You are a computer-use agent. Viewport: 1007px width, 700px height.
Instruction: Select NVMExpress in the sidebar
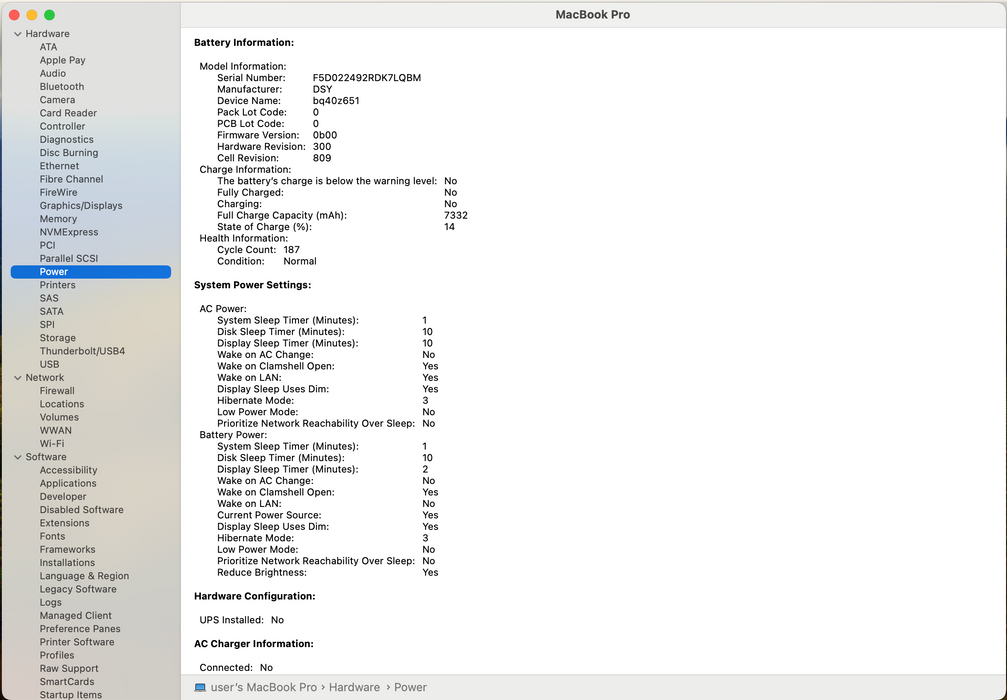69,232
